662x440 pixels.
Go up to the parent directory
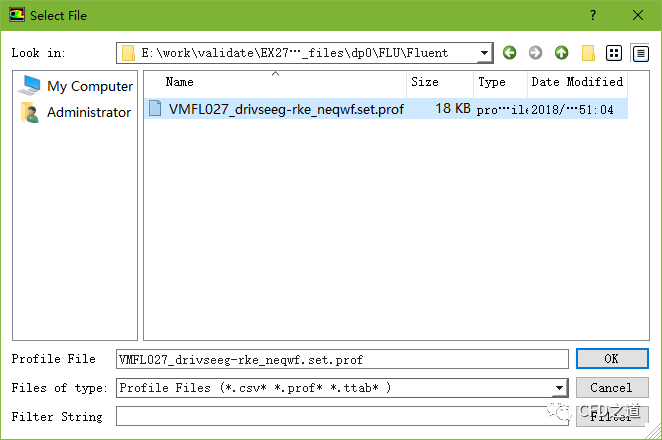tap(562, 53)
